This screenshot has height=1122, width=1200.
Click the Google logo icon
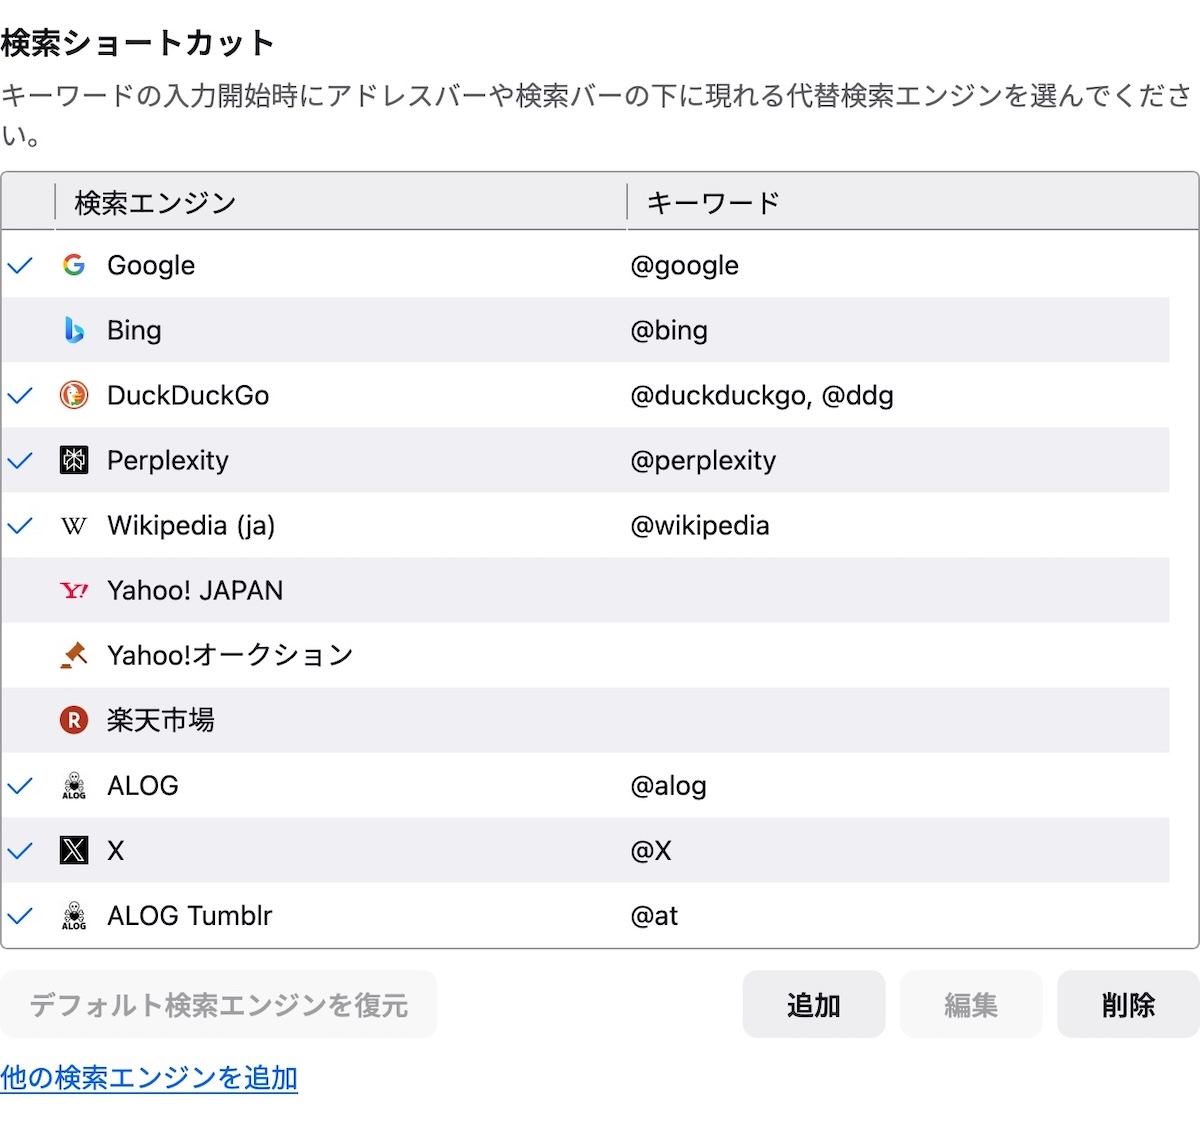[x=74, y=265]
